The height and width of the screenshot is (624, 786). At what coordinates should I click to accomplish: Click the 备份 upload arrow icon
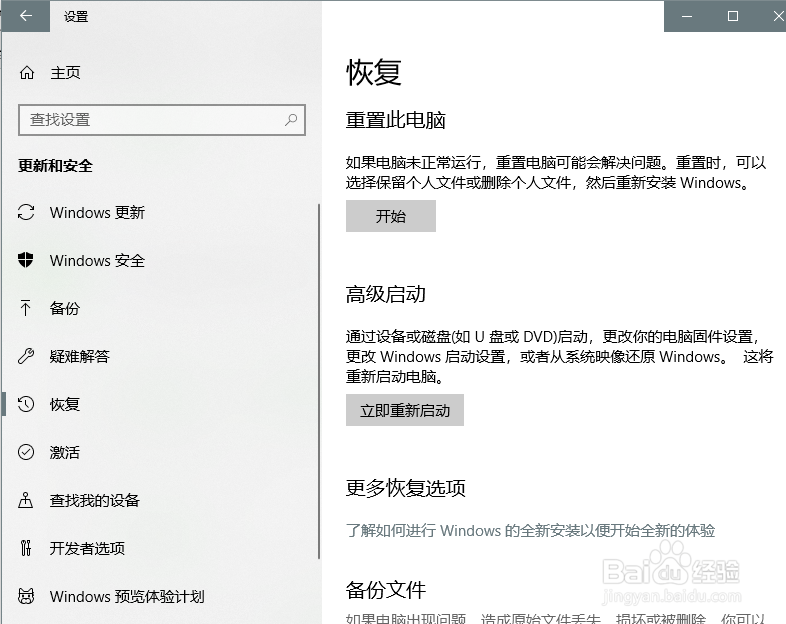point(26,308)
